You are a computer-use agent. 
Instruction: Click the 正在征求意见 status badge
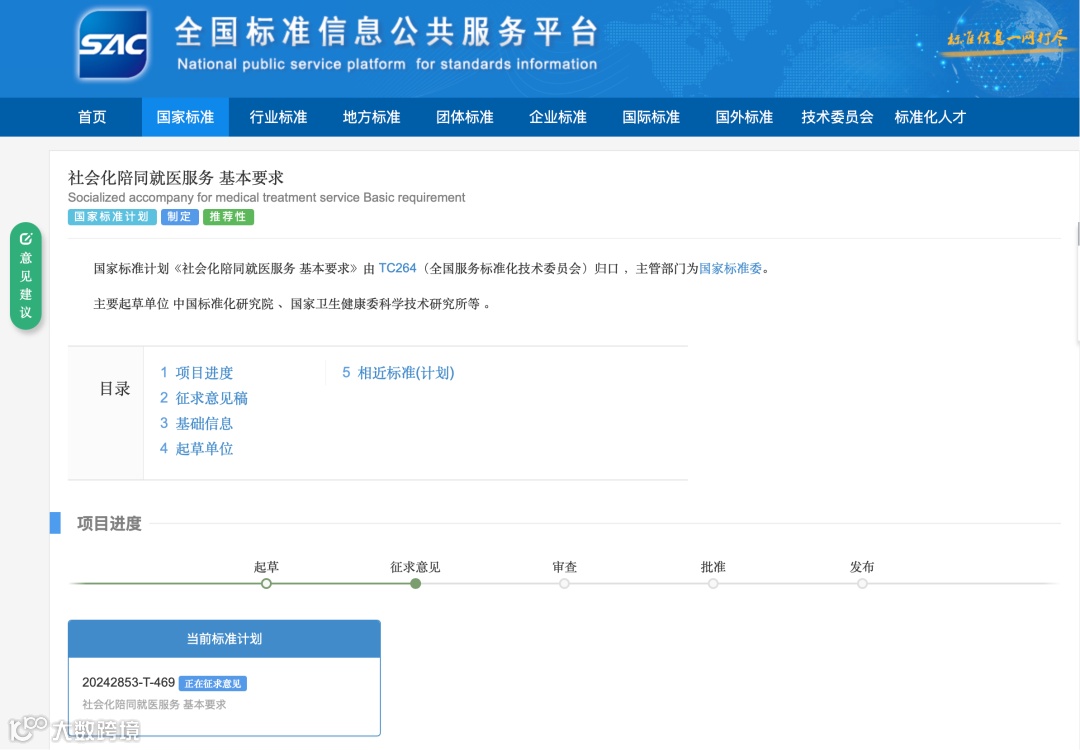pyautogui.click(x=213, y=683)
